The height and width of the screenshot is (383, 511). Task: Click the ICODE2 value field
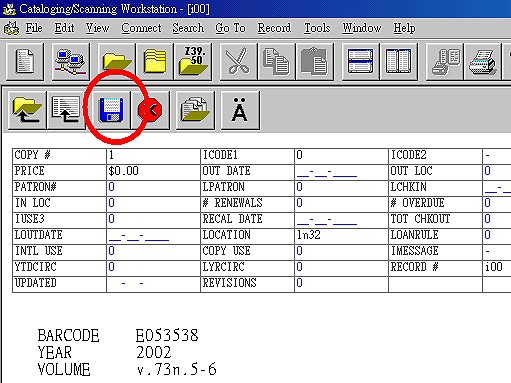497,156
